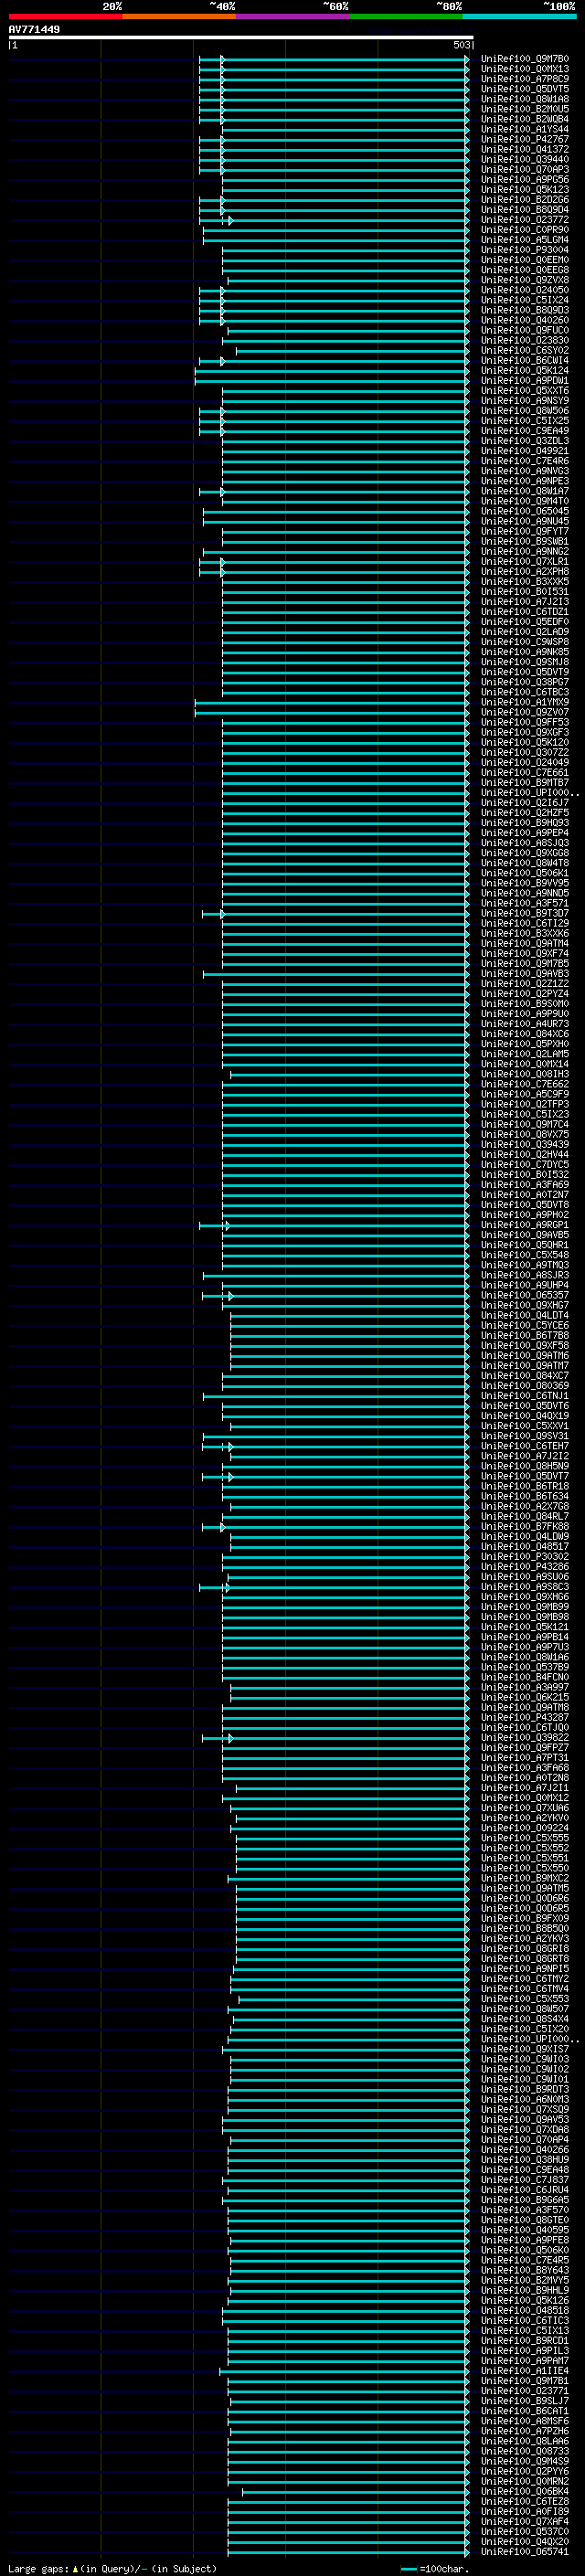The width and height of the screenshot is (585, 2576).
Task: Select label UniRef100_B2D2G6
Action: pyautogui.click(x=524, y=199)
